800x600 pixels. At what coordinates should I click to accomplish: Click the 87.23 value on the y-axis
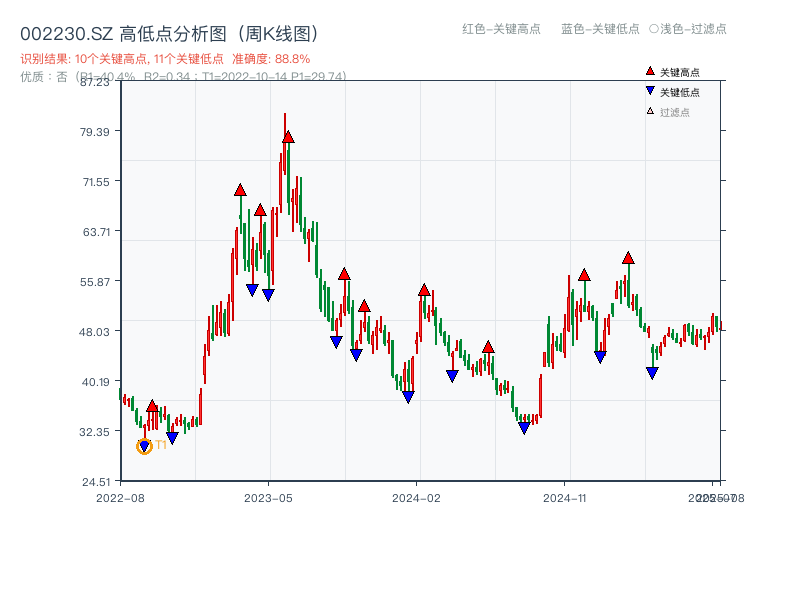[x=93, y=84]
